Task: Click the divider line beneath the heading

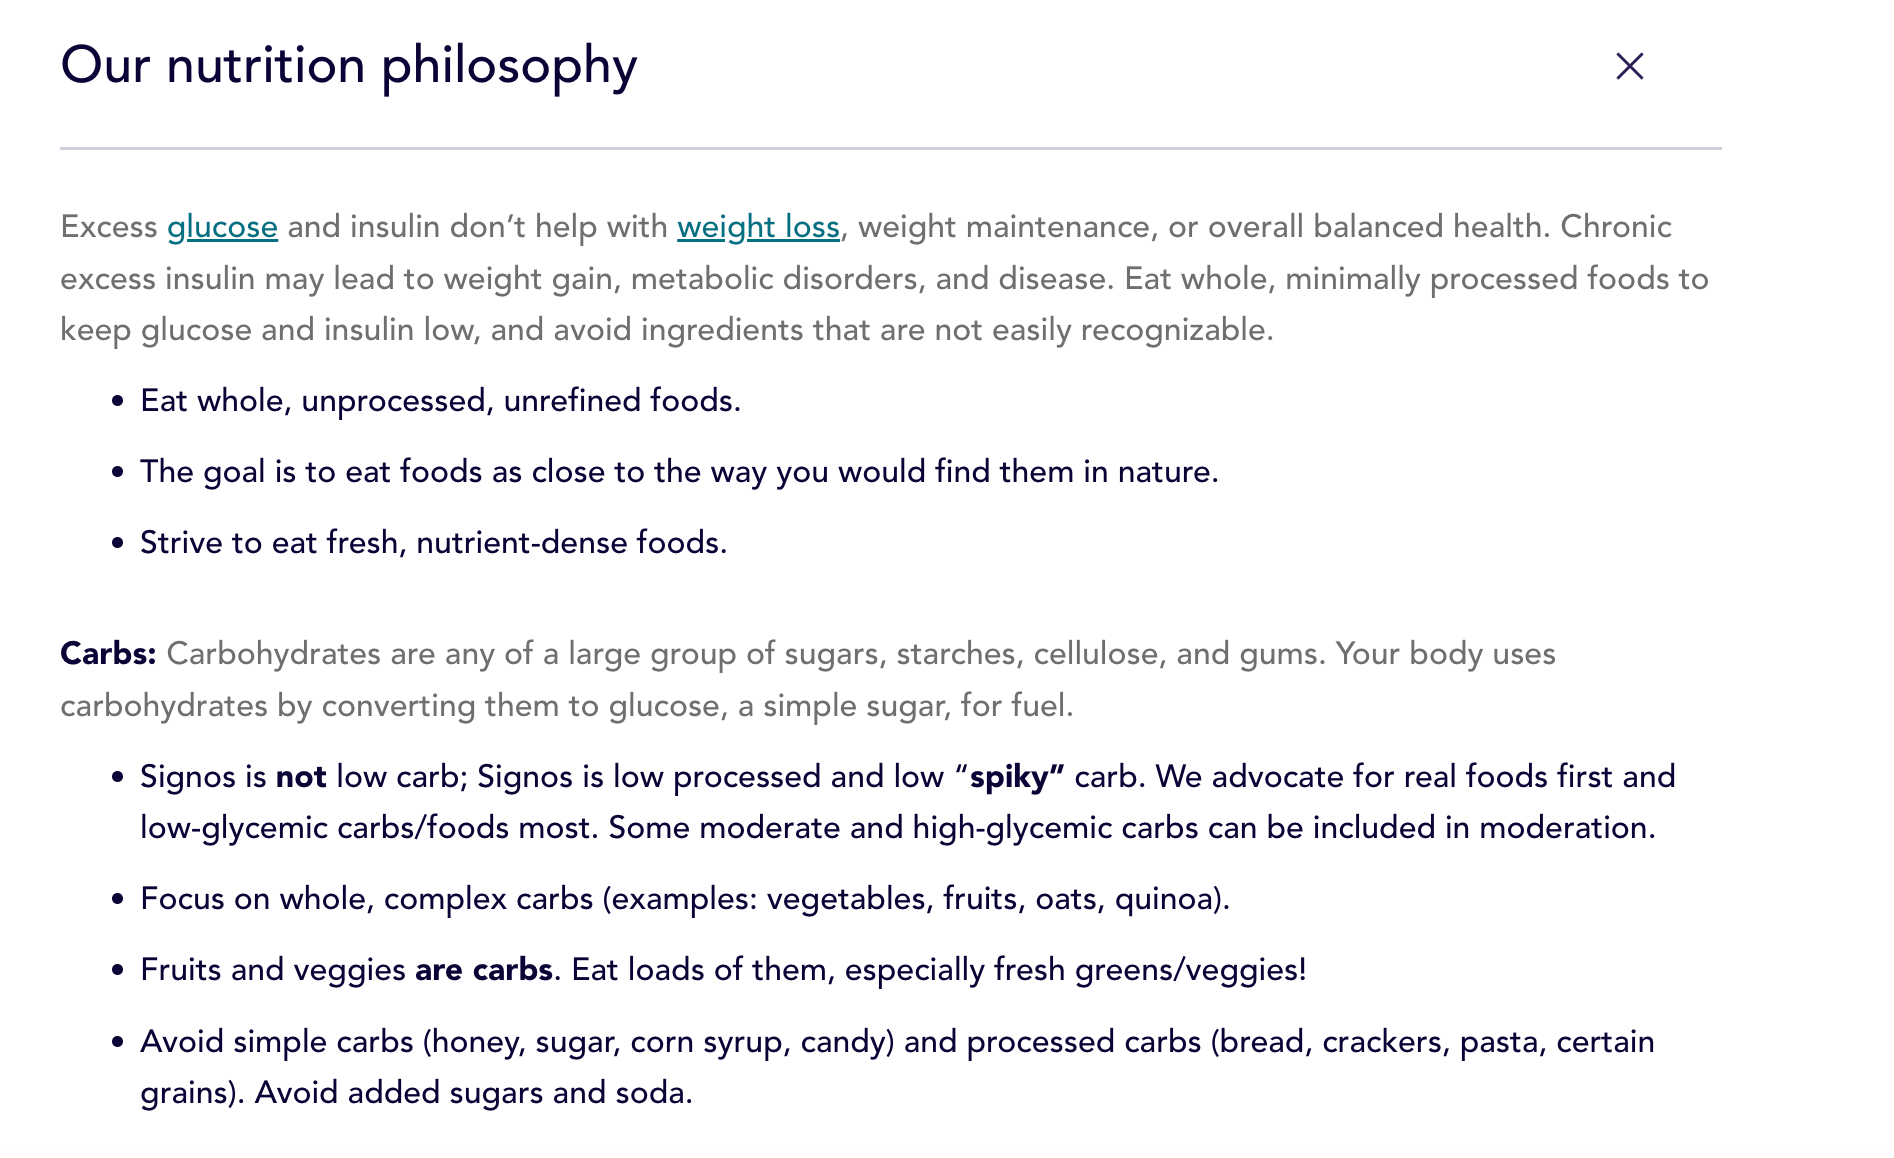Action: click(x=891, y=148)
